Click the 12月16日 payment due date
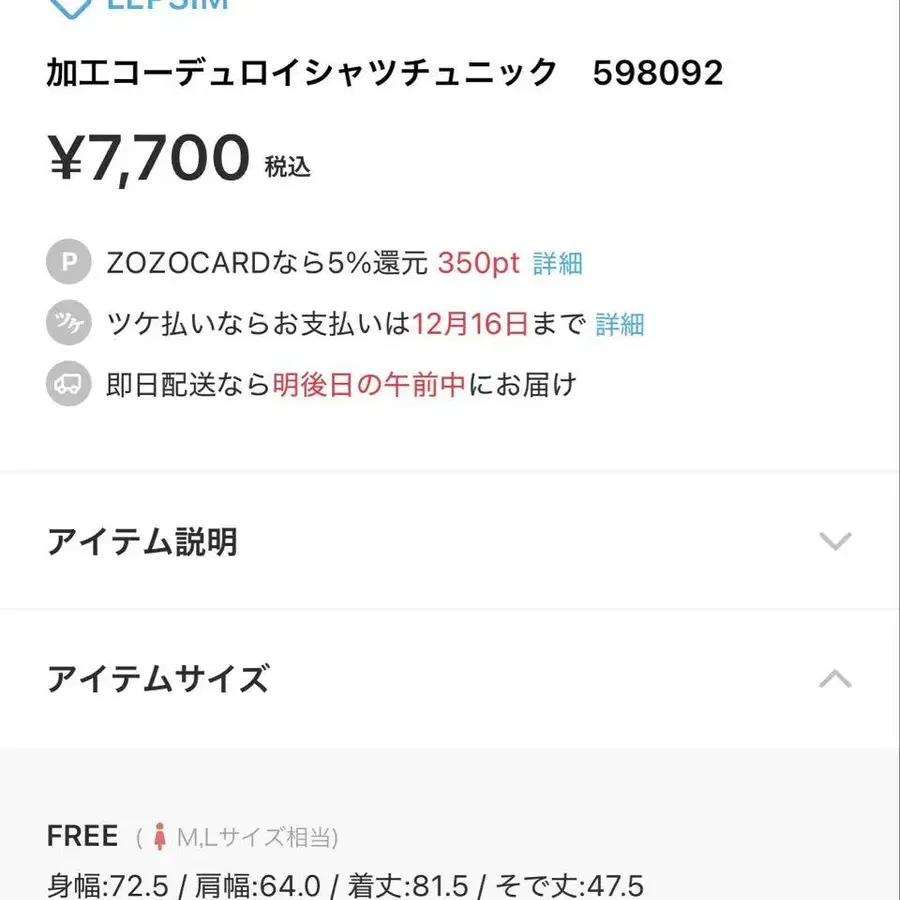This screenshot has width=900, height=900. tap(472, 324)
